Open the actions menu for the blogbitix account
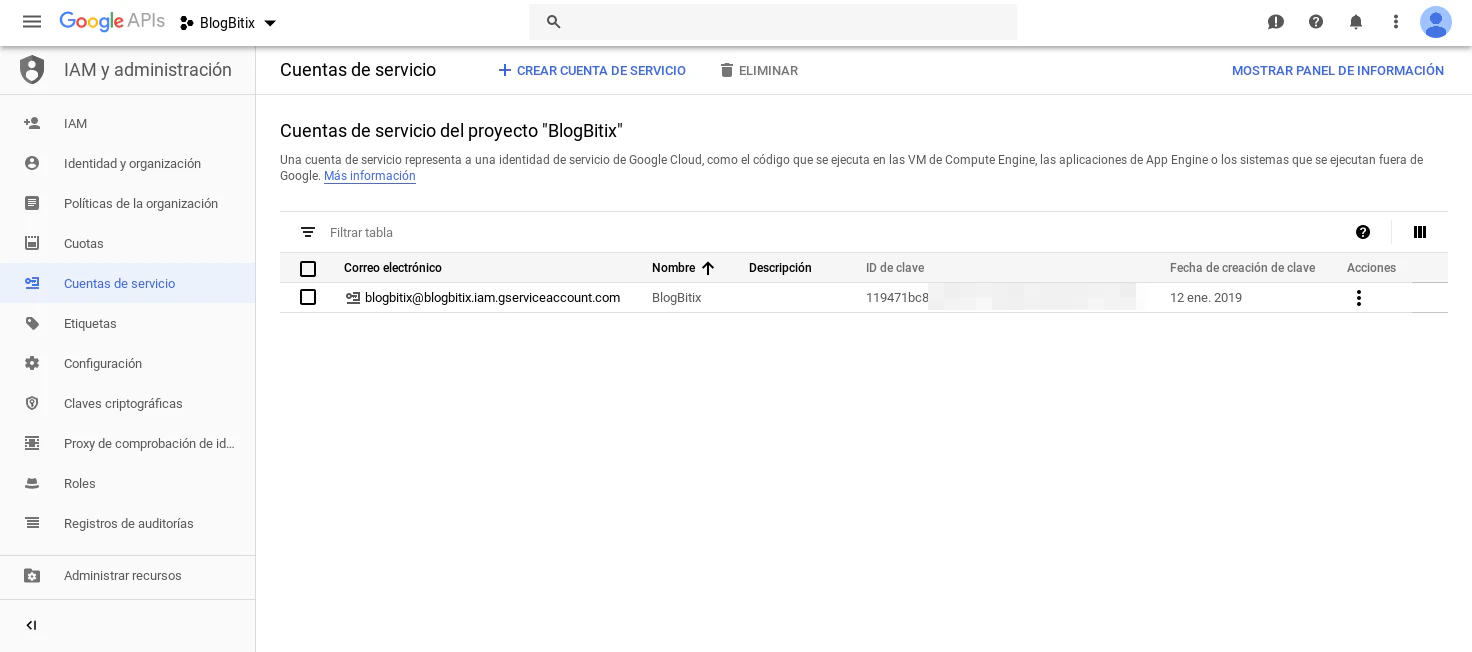This screenshot has height=652, width=1472. click(x=1358, y=298)
